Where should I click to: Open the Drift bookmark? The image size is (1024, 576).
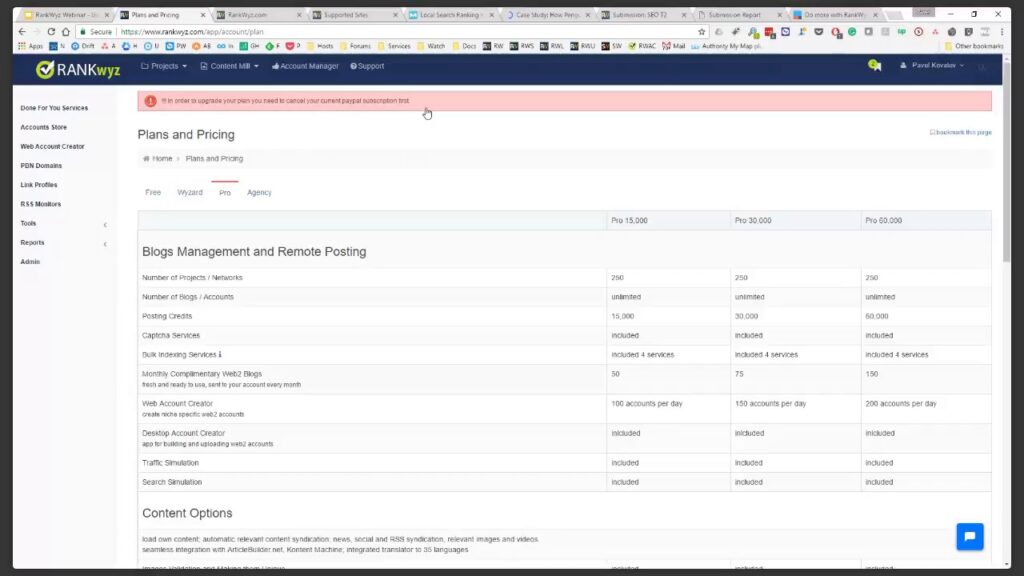click(83, 46)
